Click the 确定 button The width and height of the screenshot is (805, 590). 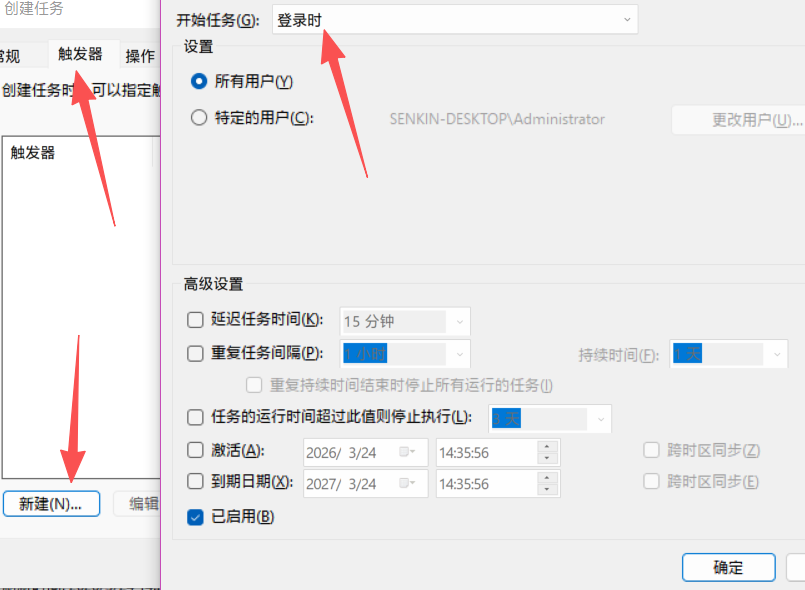(728, 568)
